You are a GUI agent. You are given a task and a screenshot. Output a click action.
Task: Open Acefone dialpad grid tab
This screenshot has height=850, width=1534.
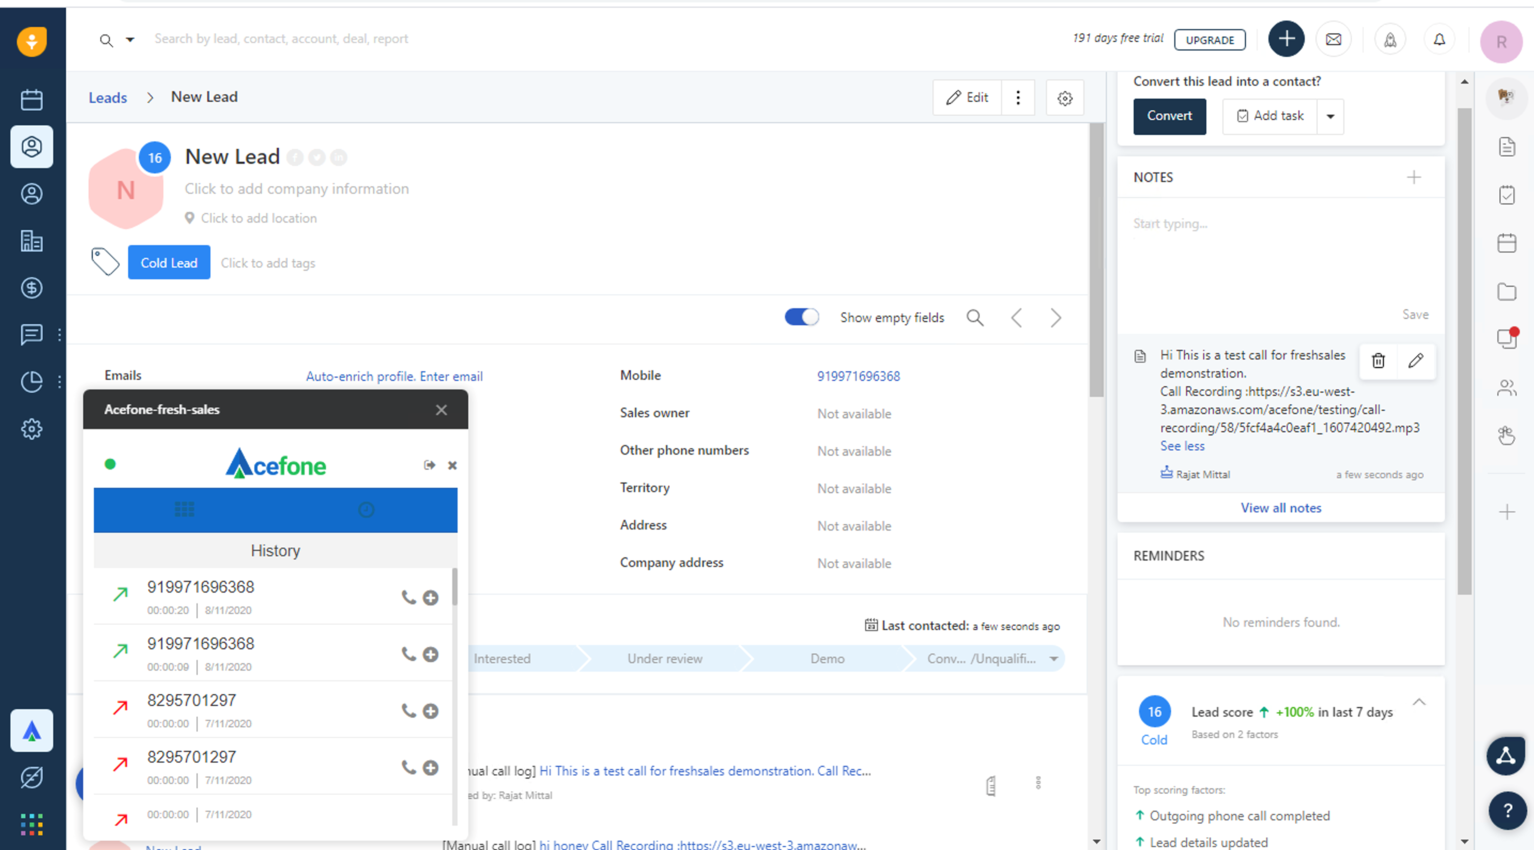point(185,510)
